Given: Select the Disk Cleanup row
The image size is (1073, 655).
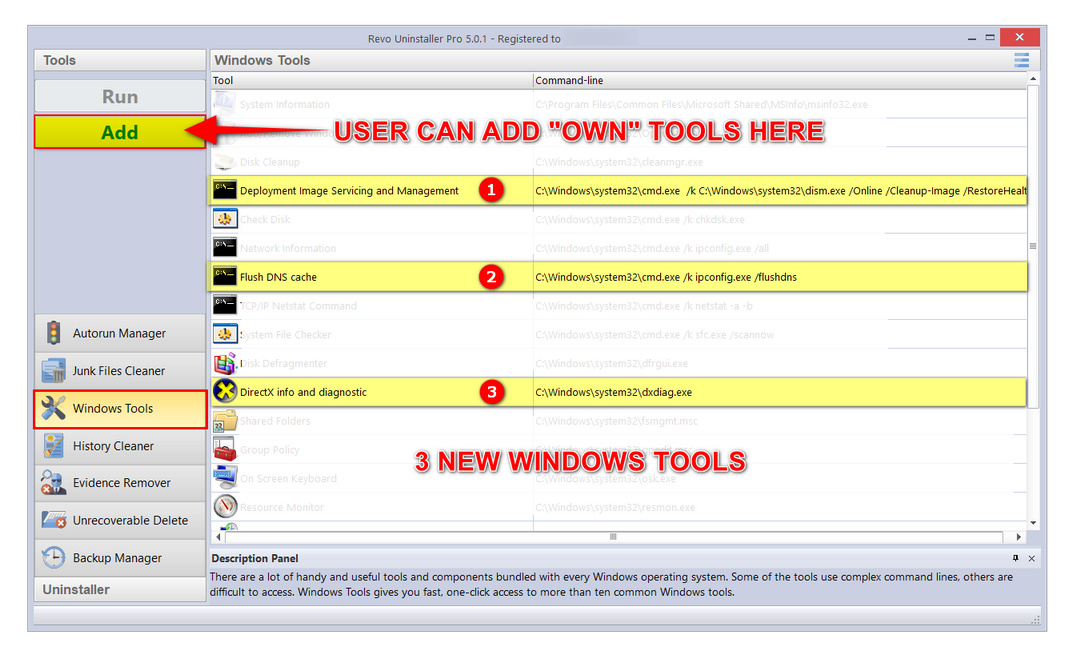Looking at the screenshot, I should [x=617, y=162].
